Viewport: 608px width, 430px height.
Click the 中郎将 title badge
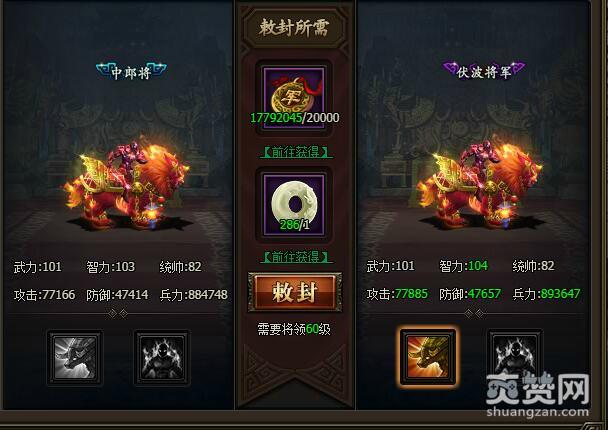click(x=131, y=72)
